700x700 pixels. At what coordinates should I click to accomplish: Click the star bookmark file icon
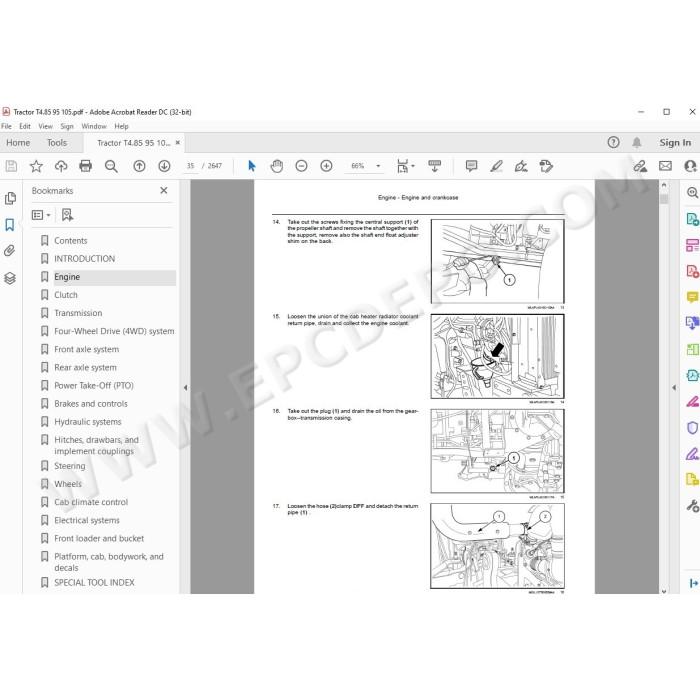(36, 166)
